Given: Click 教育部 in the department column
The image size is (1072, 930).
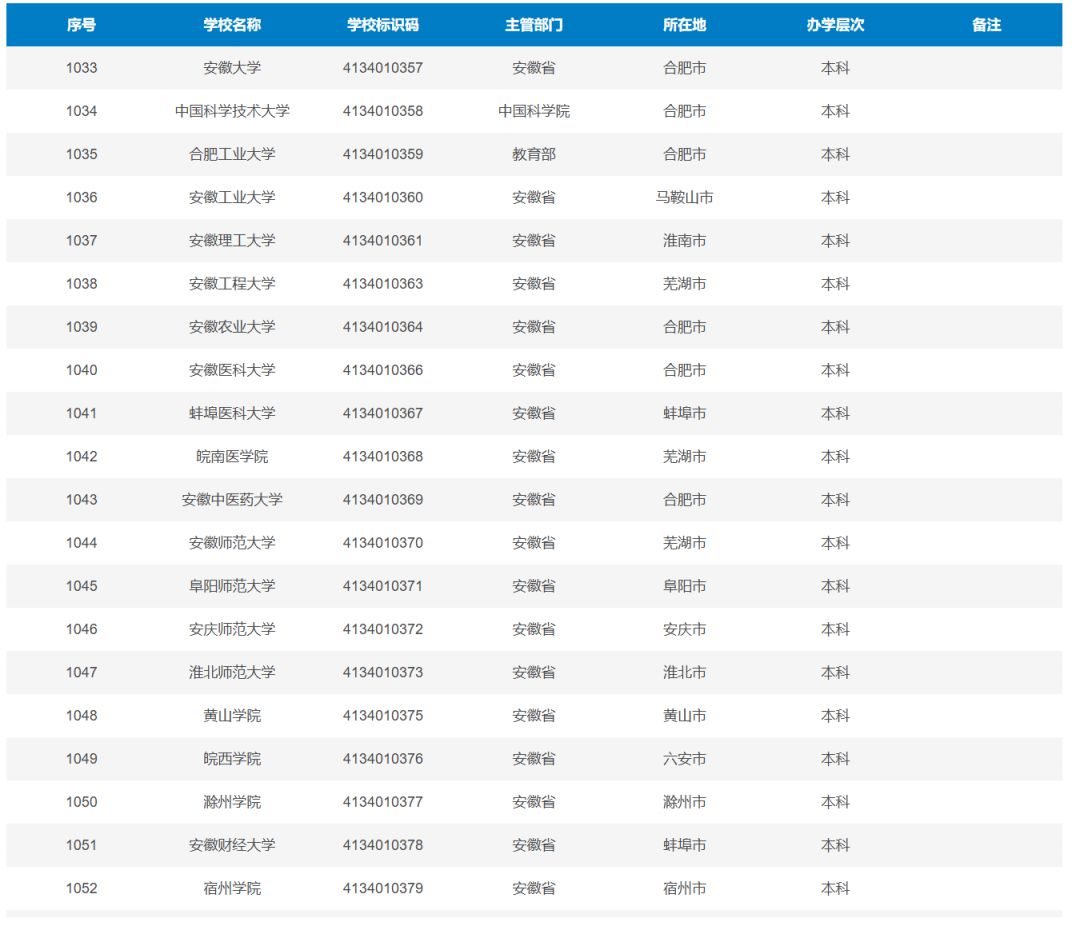Looking at the screenshot, I should (x=534, y=154).
